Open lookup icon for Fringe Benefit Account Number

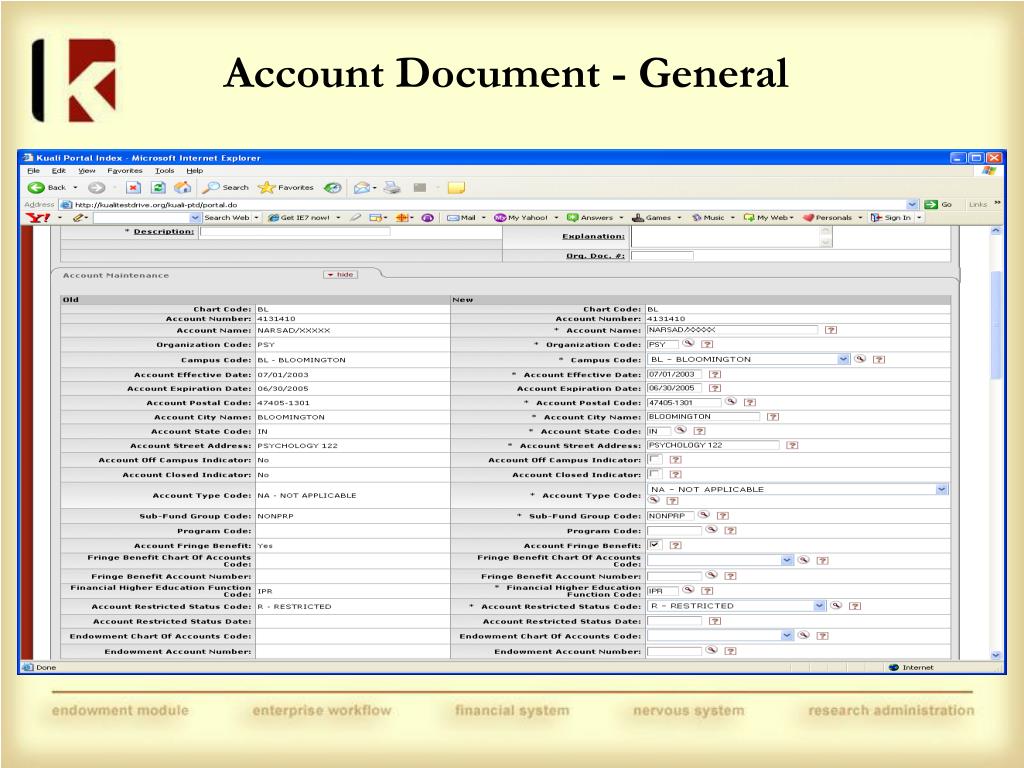(712, 575)
